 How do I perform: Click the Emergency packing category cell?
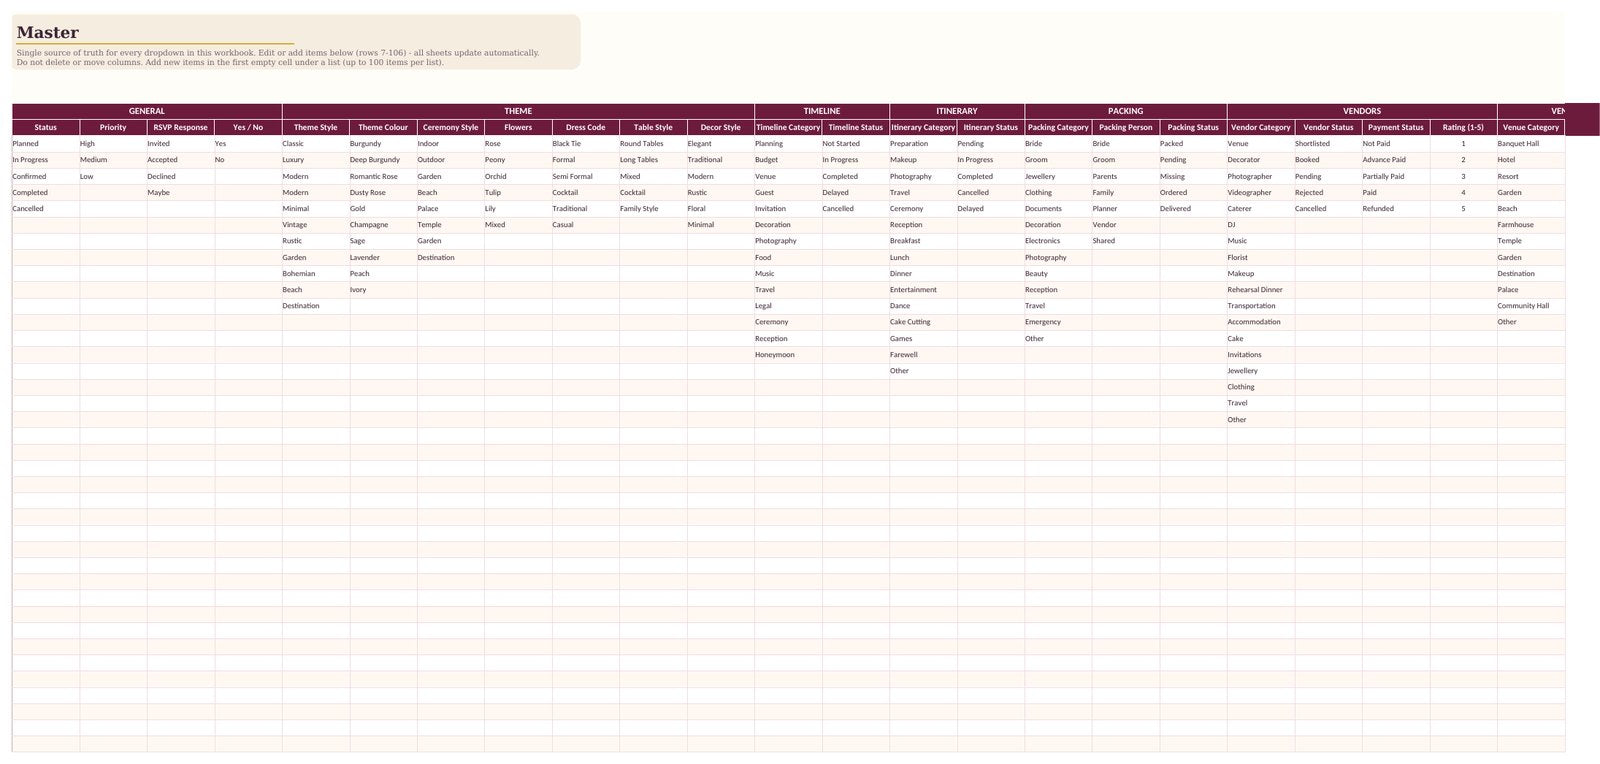1058,322
